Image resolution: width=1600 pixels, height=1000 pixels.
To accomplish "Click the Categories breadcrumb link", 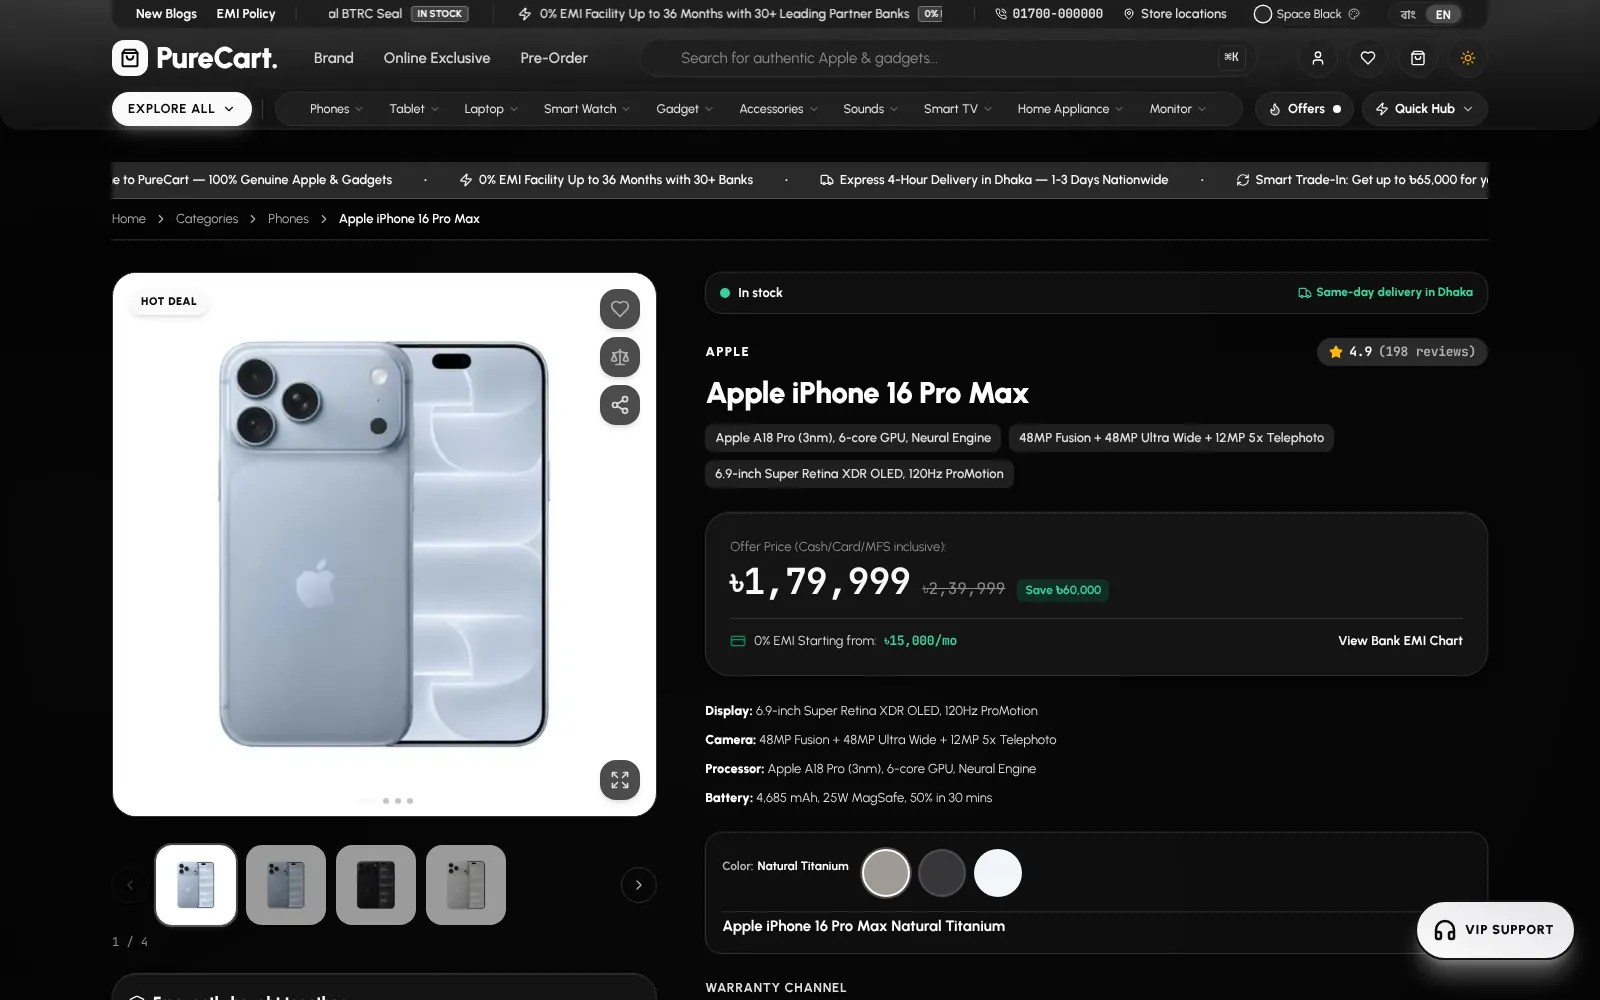I will (x=207, y=219).
